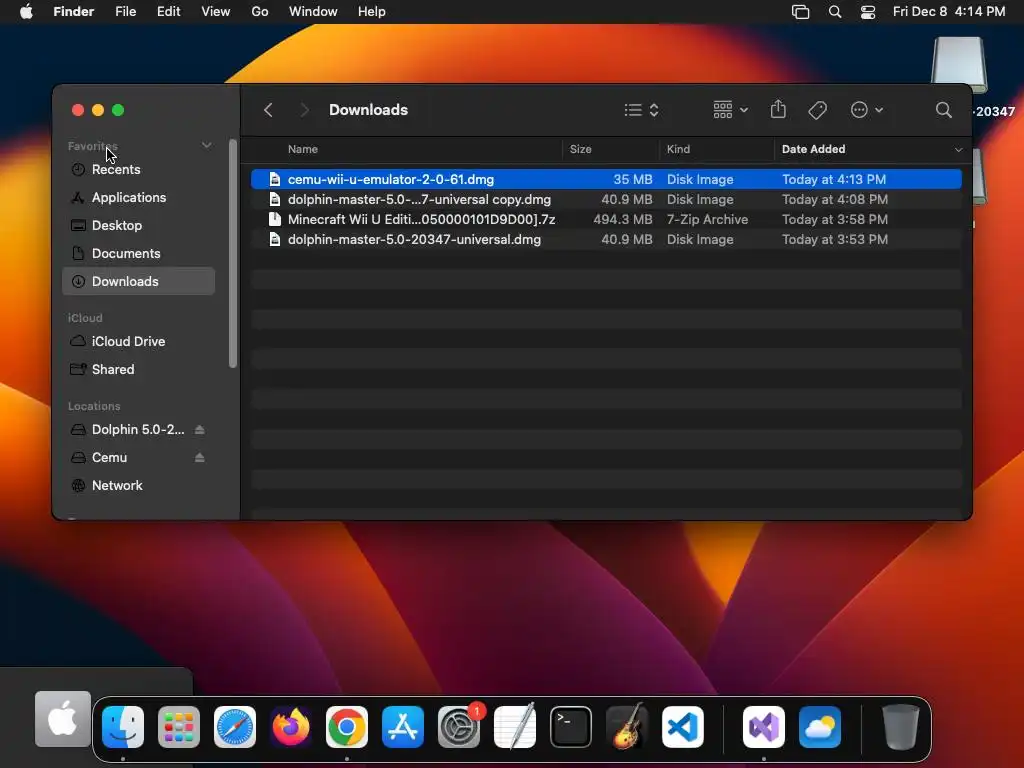
Task: Open the group-by options dropdown
Action: coord(730,110)
